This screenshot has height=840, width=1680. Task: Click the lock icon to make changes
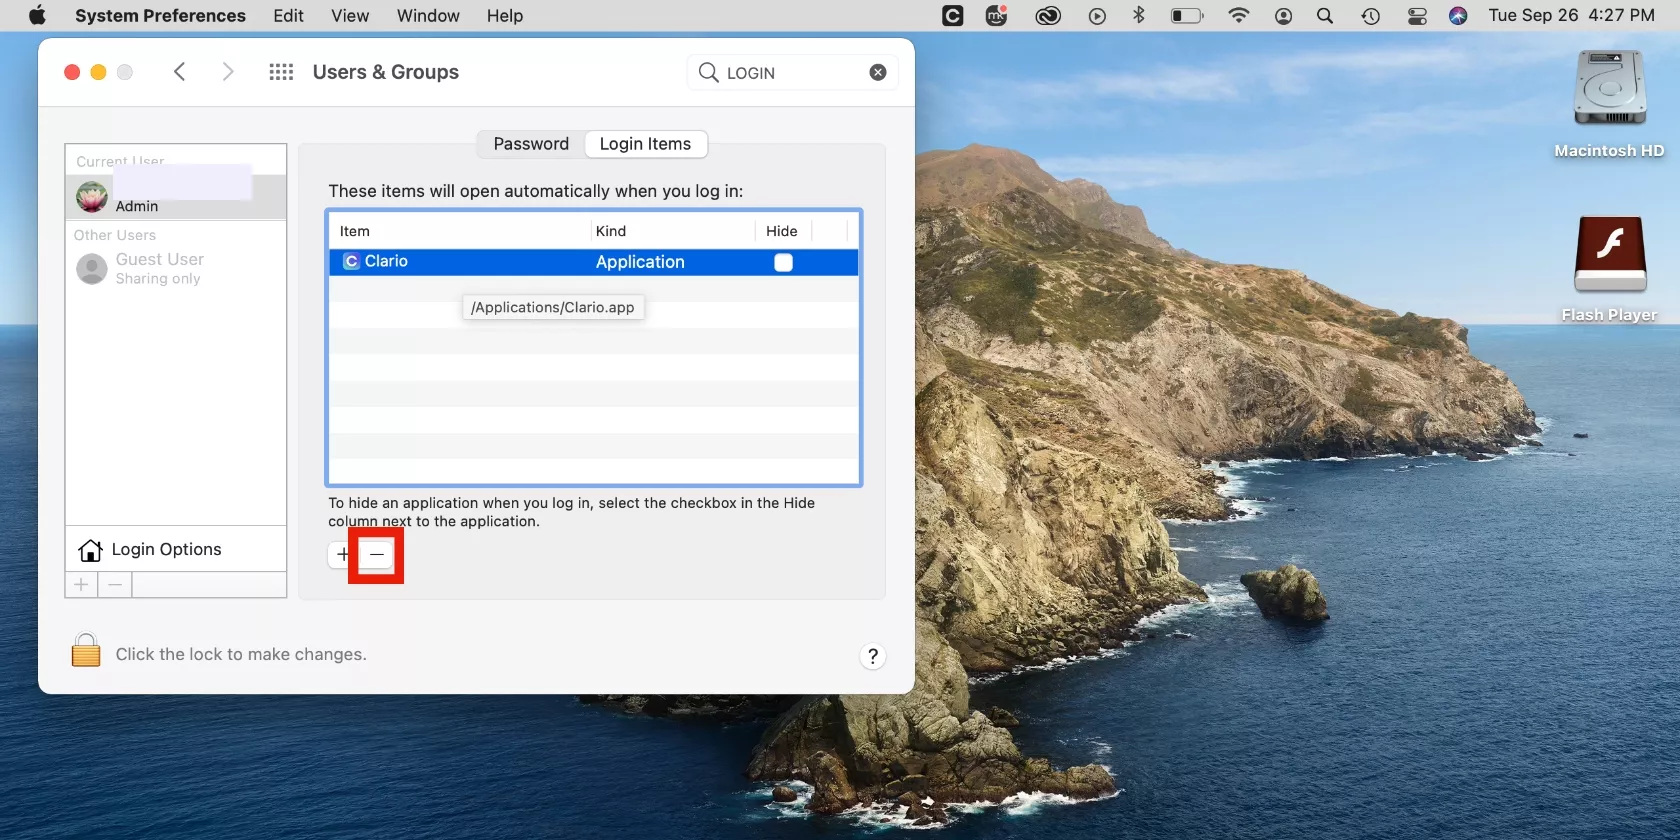86,651
